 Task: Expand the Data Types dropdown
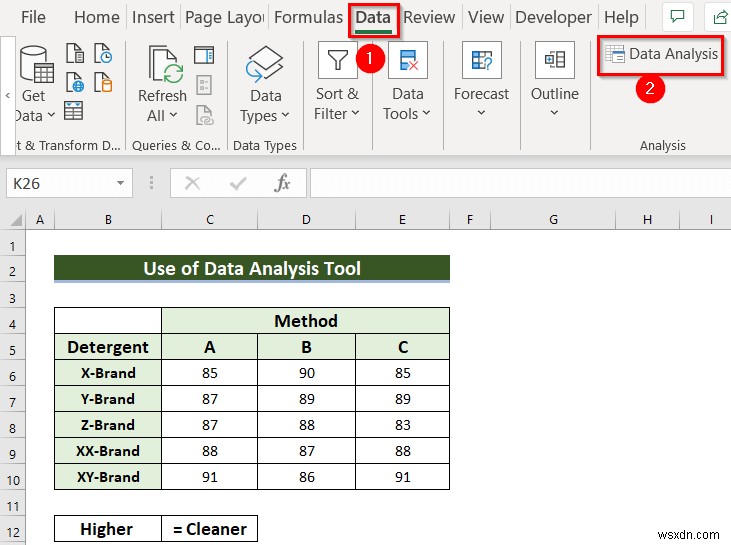point(285,115)
